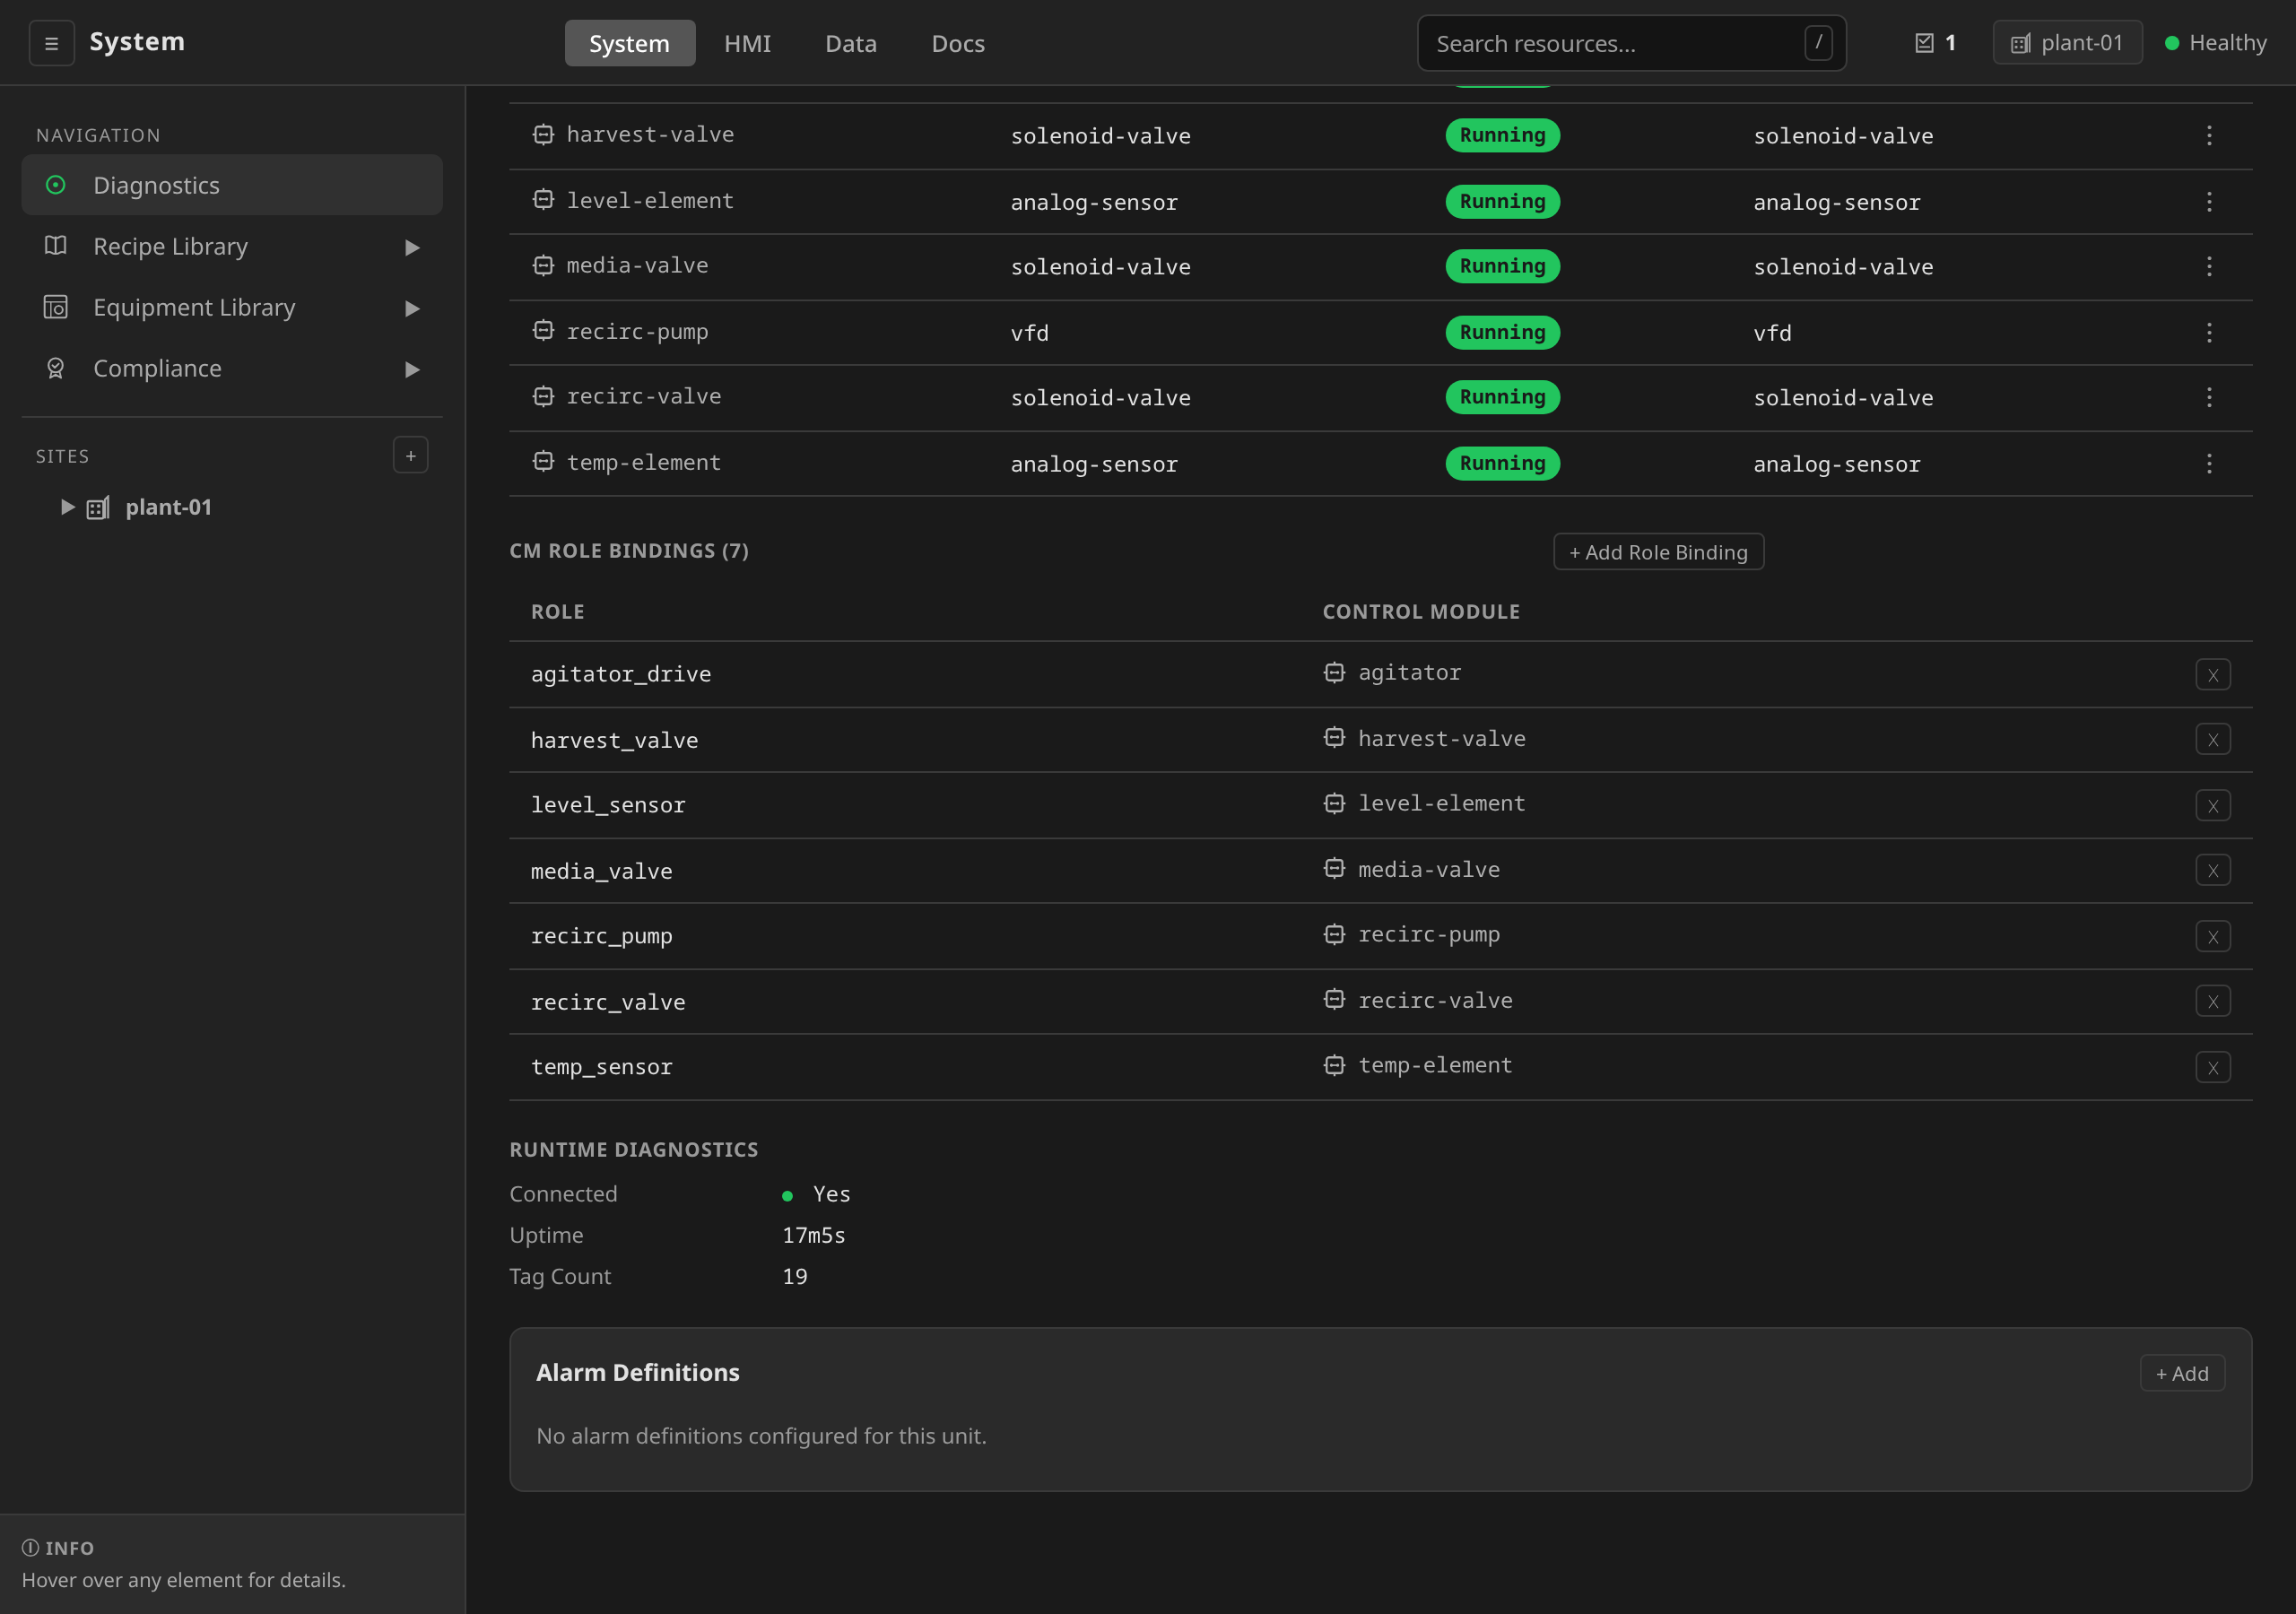
Task: Click the plant-01 building icon in Sites
Action: [98, 508]
